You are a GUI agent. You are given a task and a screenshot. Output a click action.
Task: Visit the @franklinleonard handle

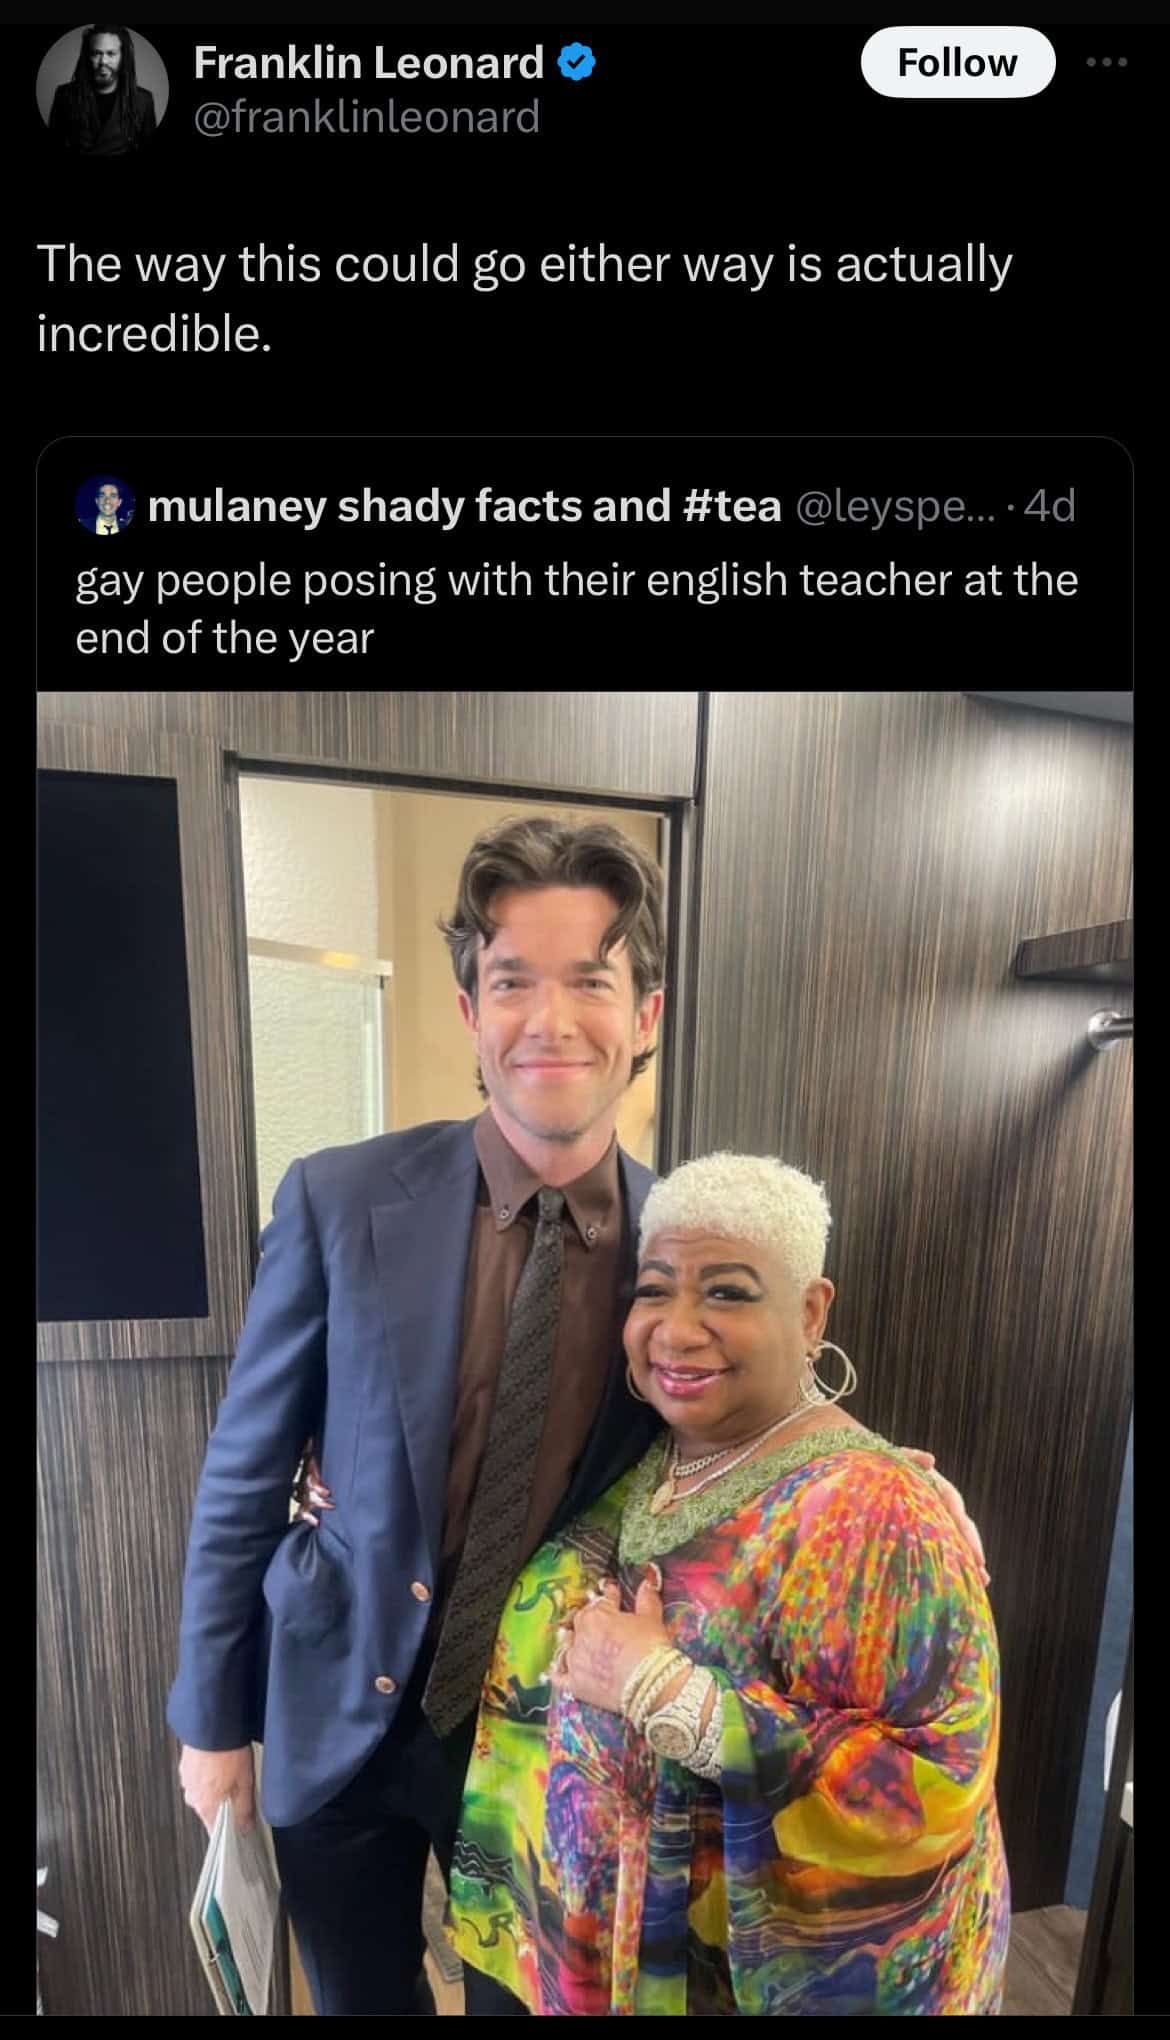click(366, 116)
